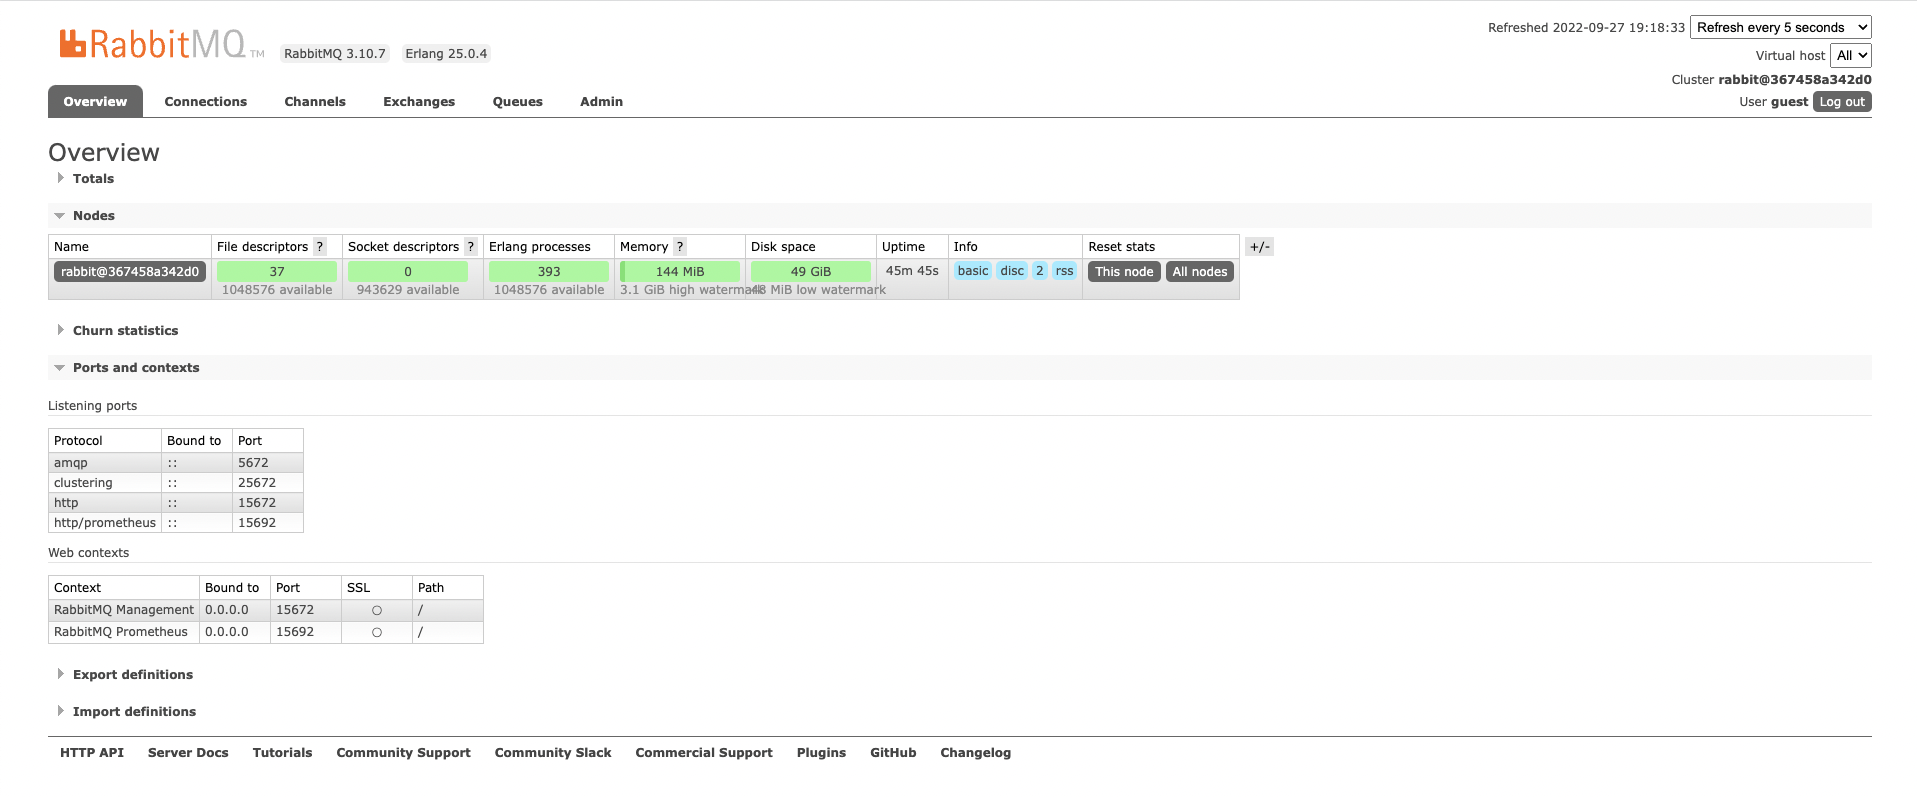Switch to the Queues tab

tap(518, 102)
